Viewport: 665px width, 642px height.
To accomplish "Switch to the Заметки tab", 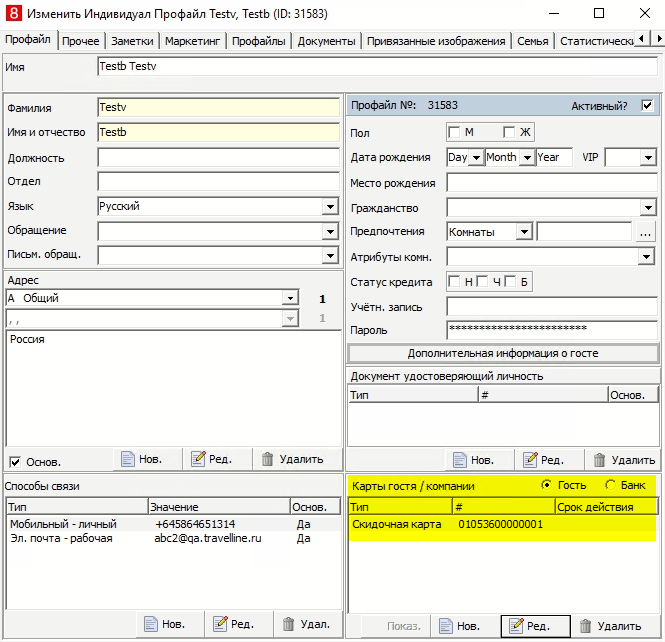I will coord(132,41).
